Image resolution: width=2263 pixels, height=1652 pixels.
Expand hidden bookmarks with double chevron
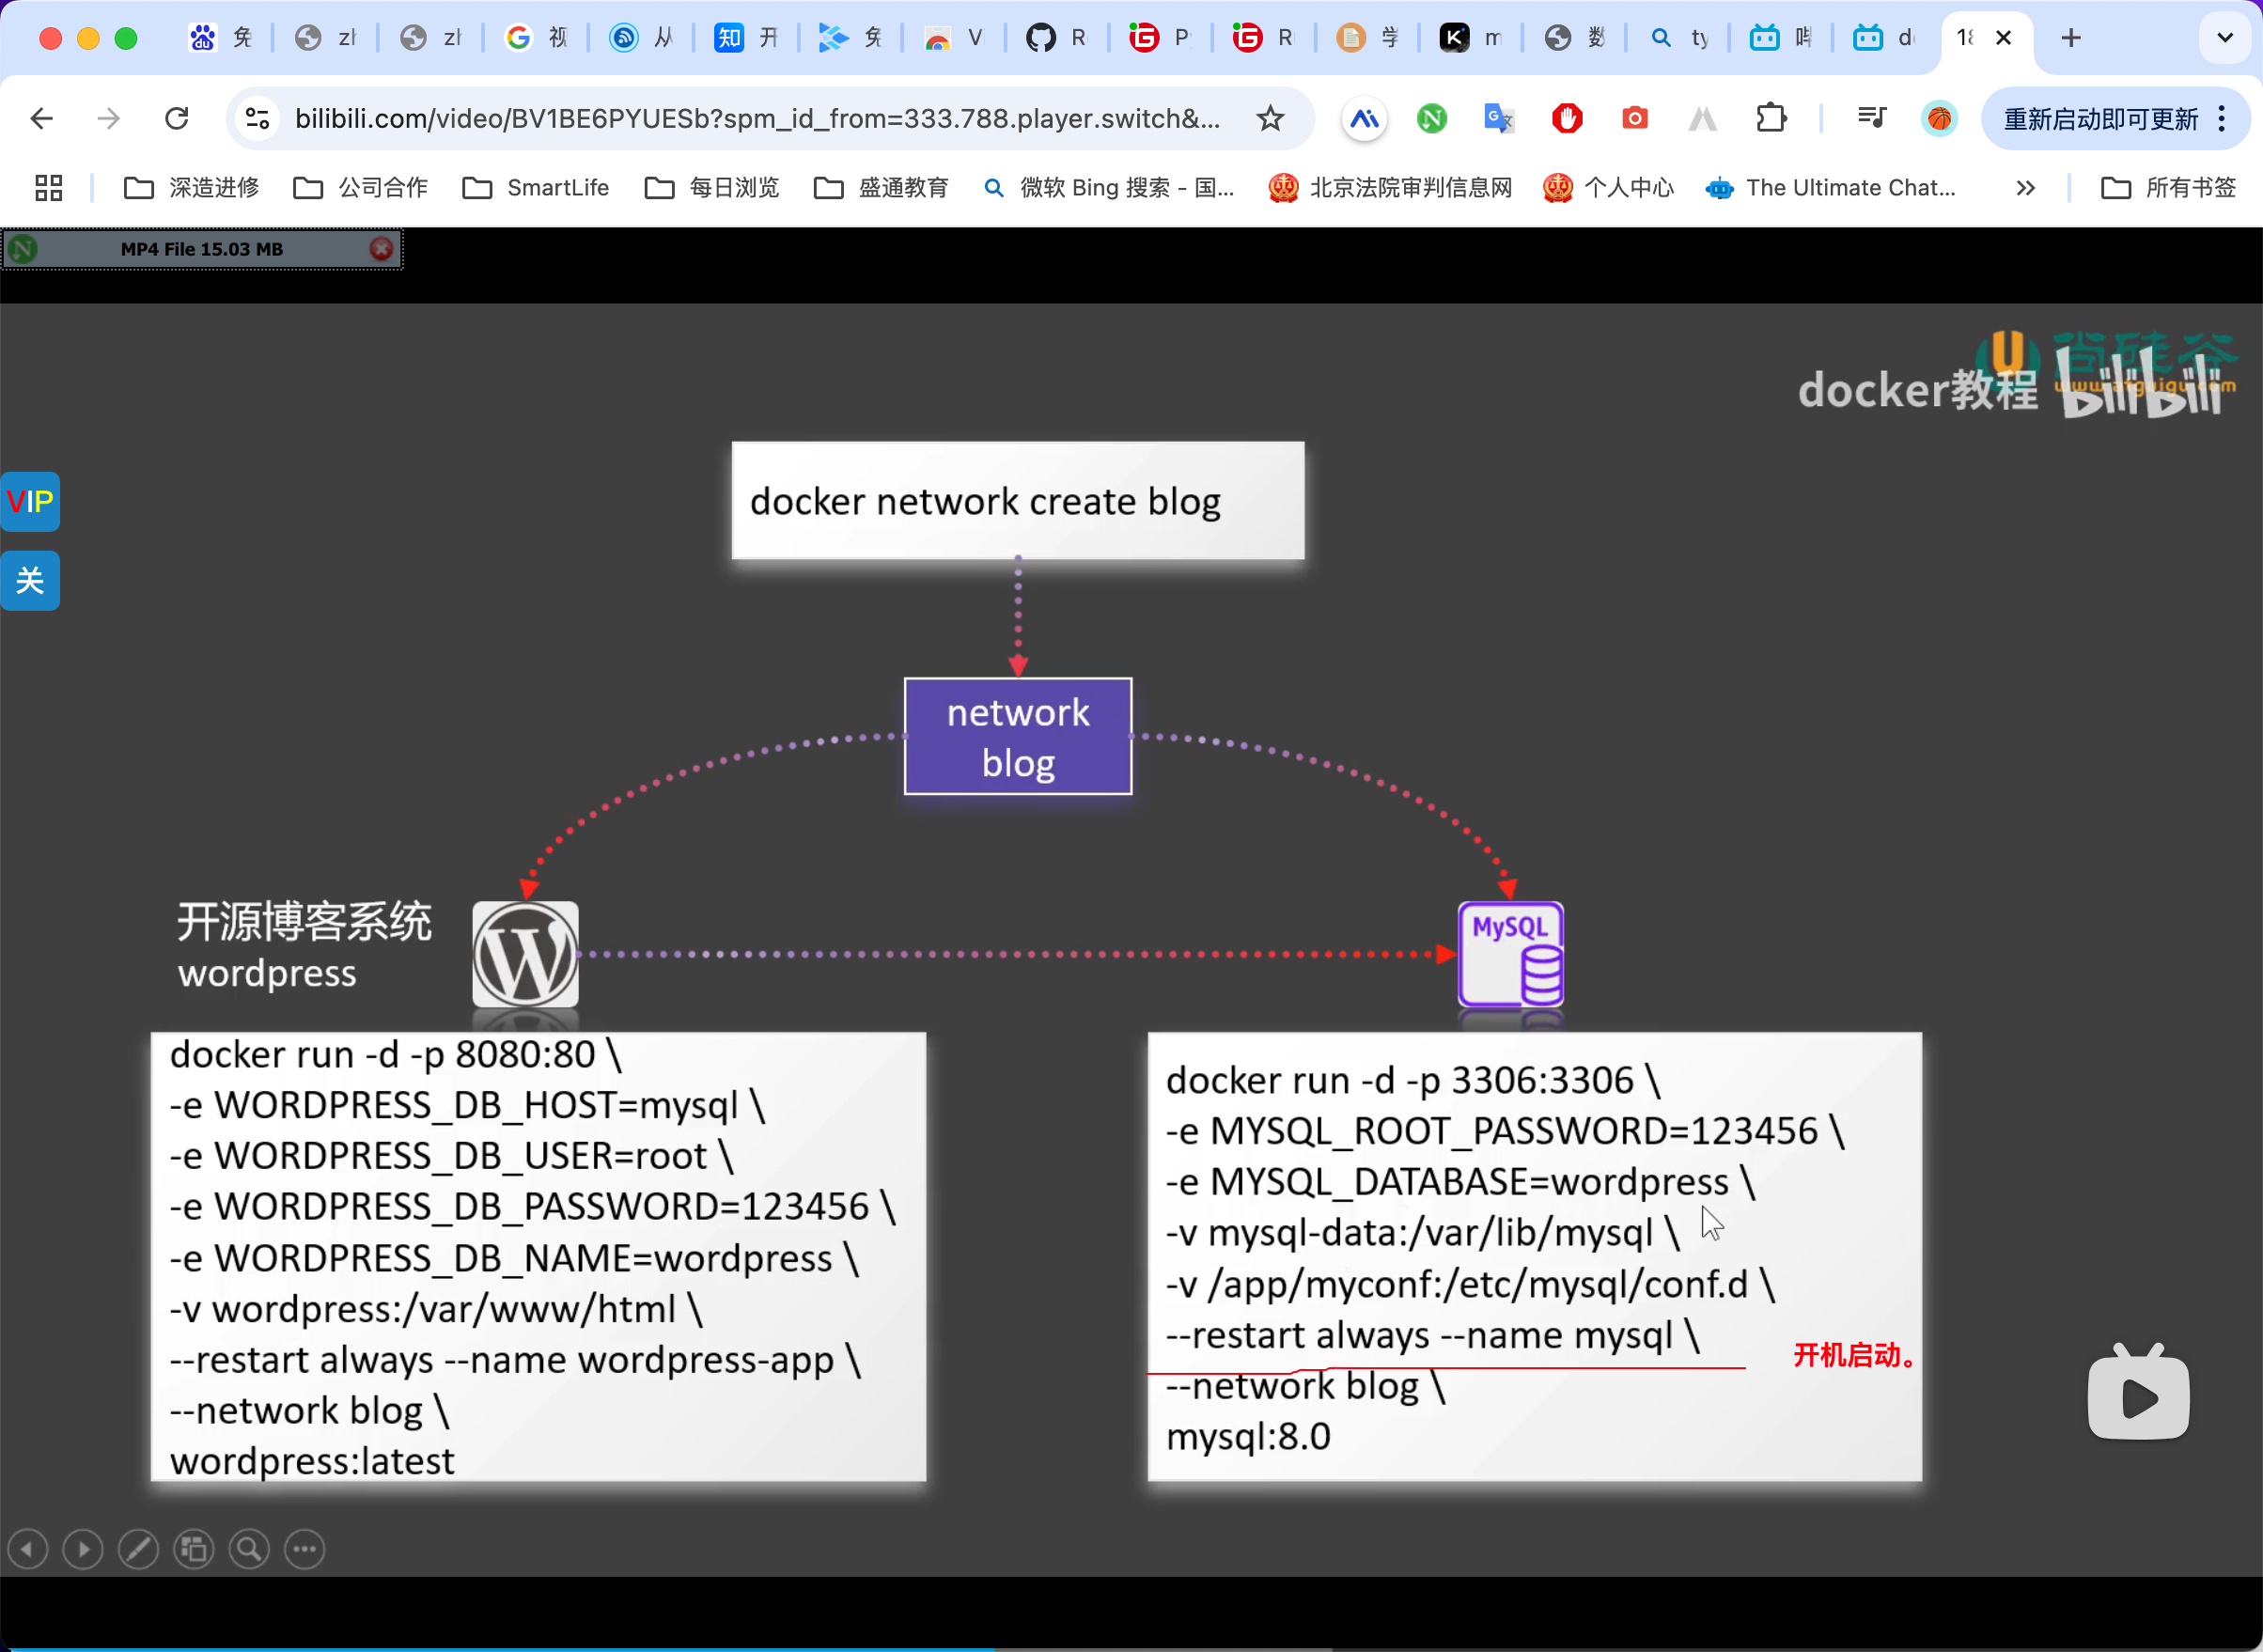2025,188
